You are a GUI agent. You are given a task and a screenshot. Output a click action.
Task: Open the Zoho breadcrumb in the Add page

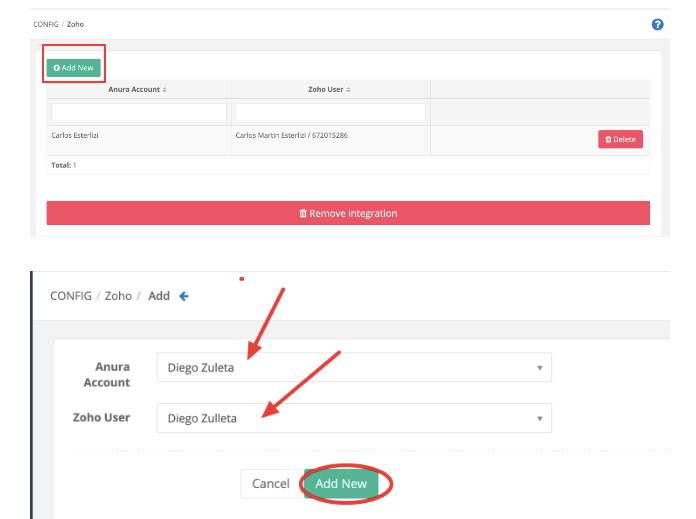click(x=118, y=296)
